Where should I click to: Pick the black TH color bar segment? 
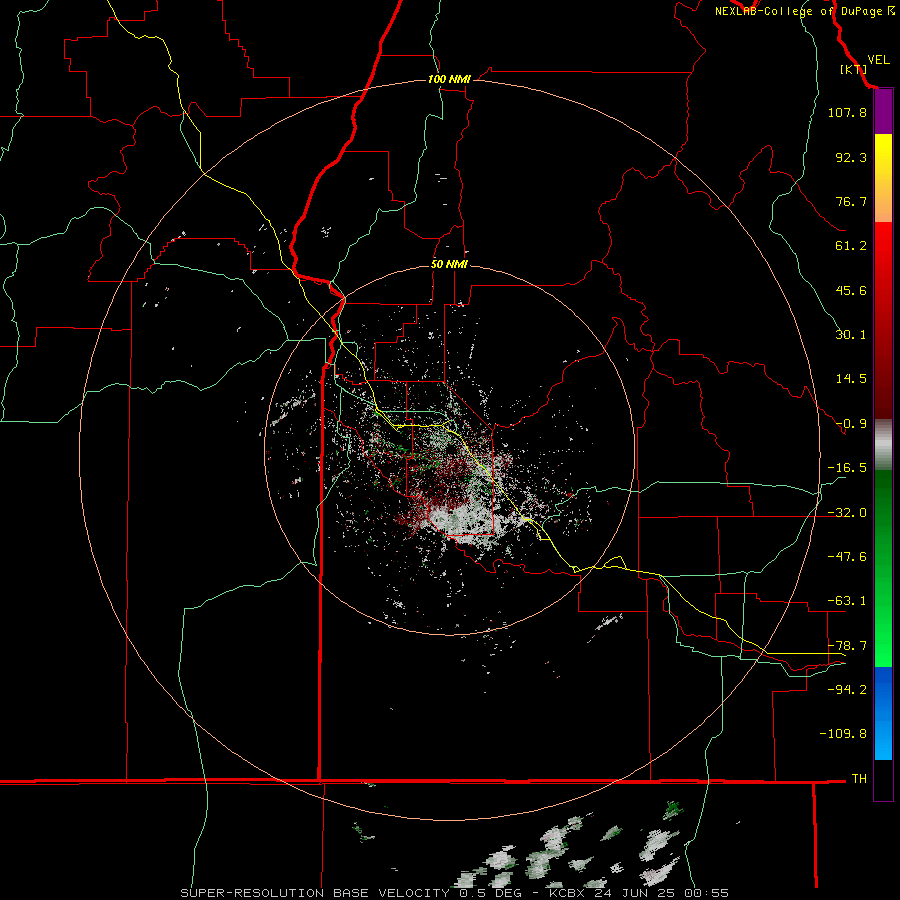pos(883,779)
